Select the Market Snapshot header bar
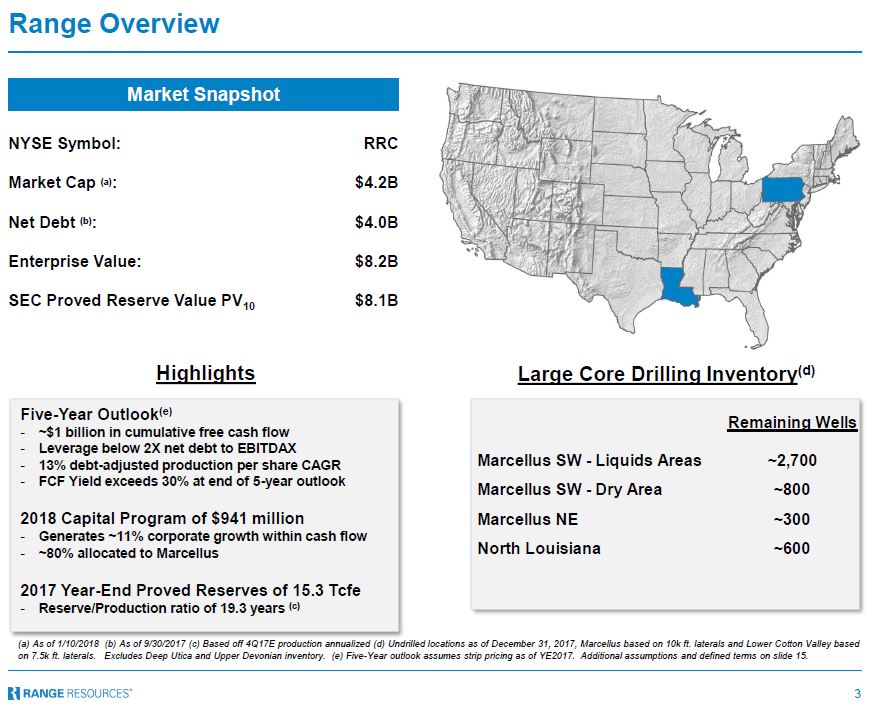This screenshot has height=709, width=872. click(203, 95)
